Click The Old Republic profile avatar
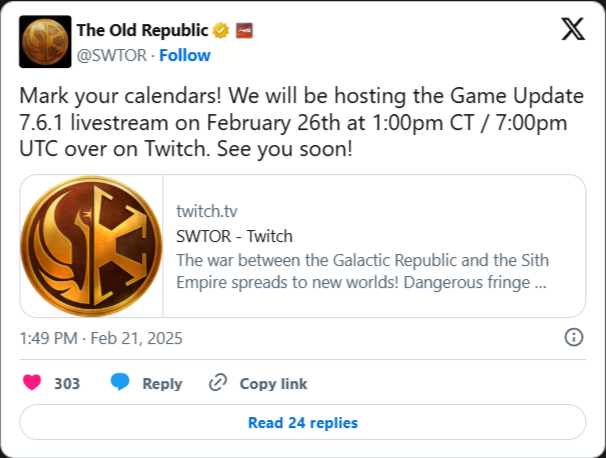The image size is (606, 458). pos(45,42)
